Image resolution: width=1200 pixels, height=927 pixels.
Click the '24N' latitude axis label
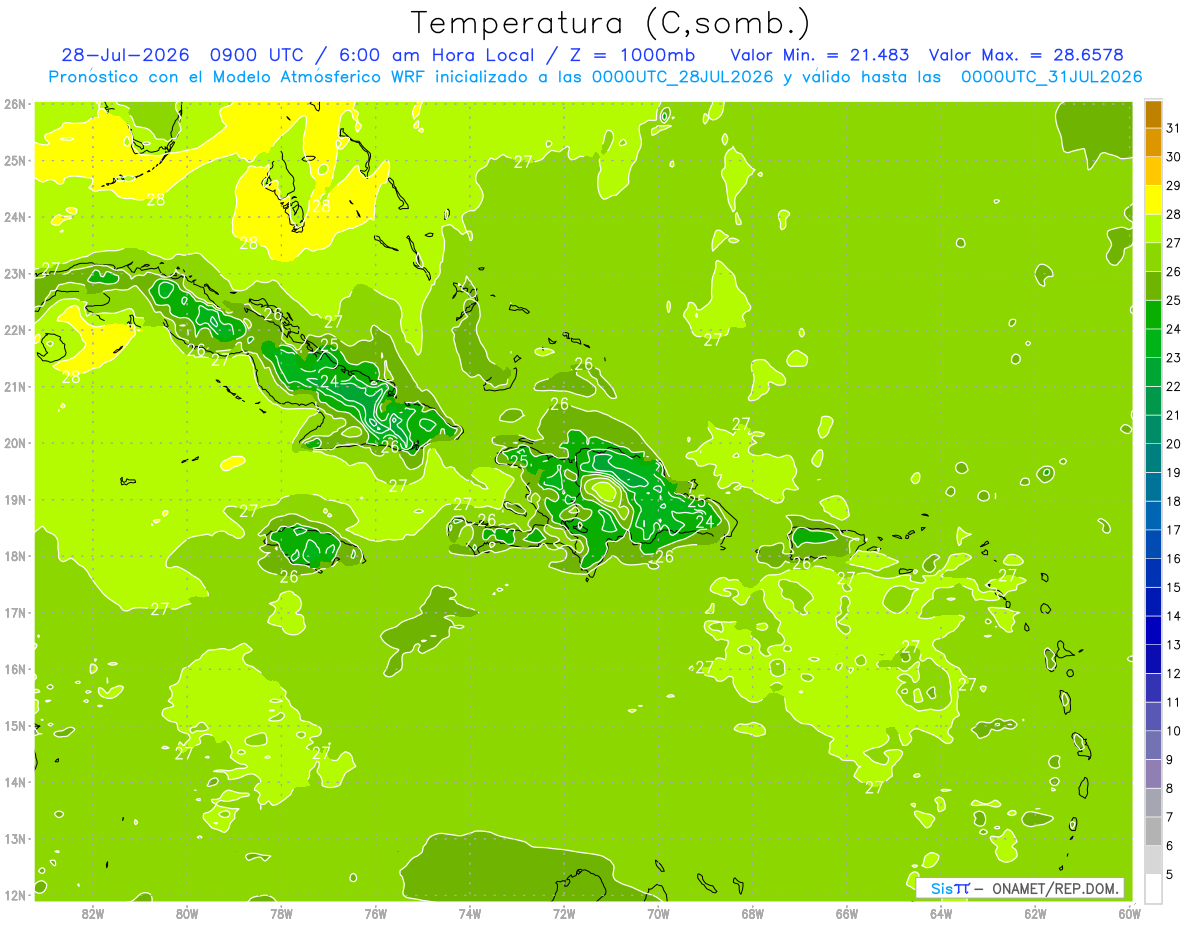[14, 217]
